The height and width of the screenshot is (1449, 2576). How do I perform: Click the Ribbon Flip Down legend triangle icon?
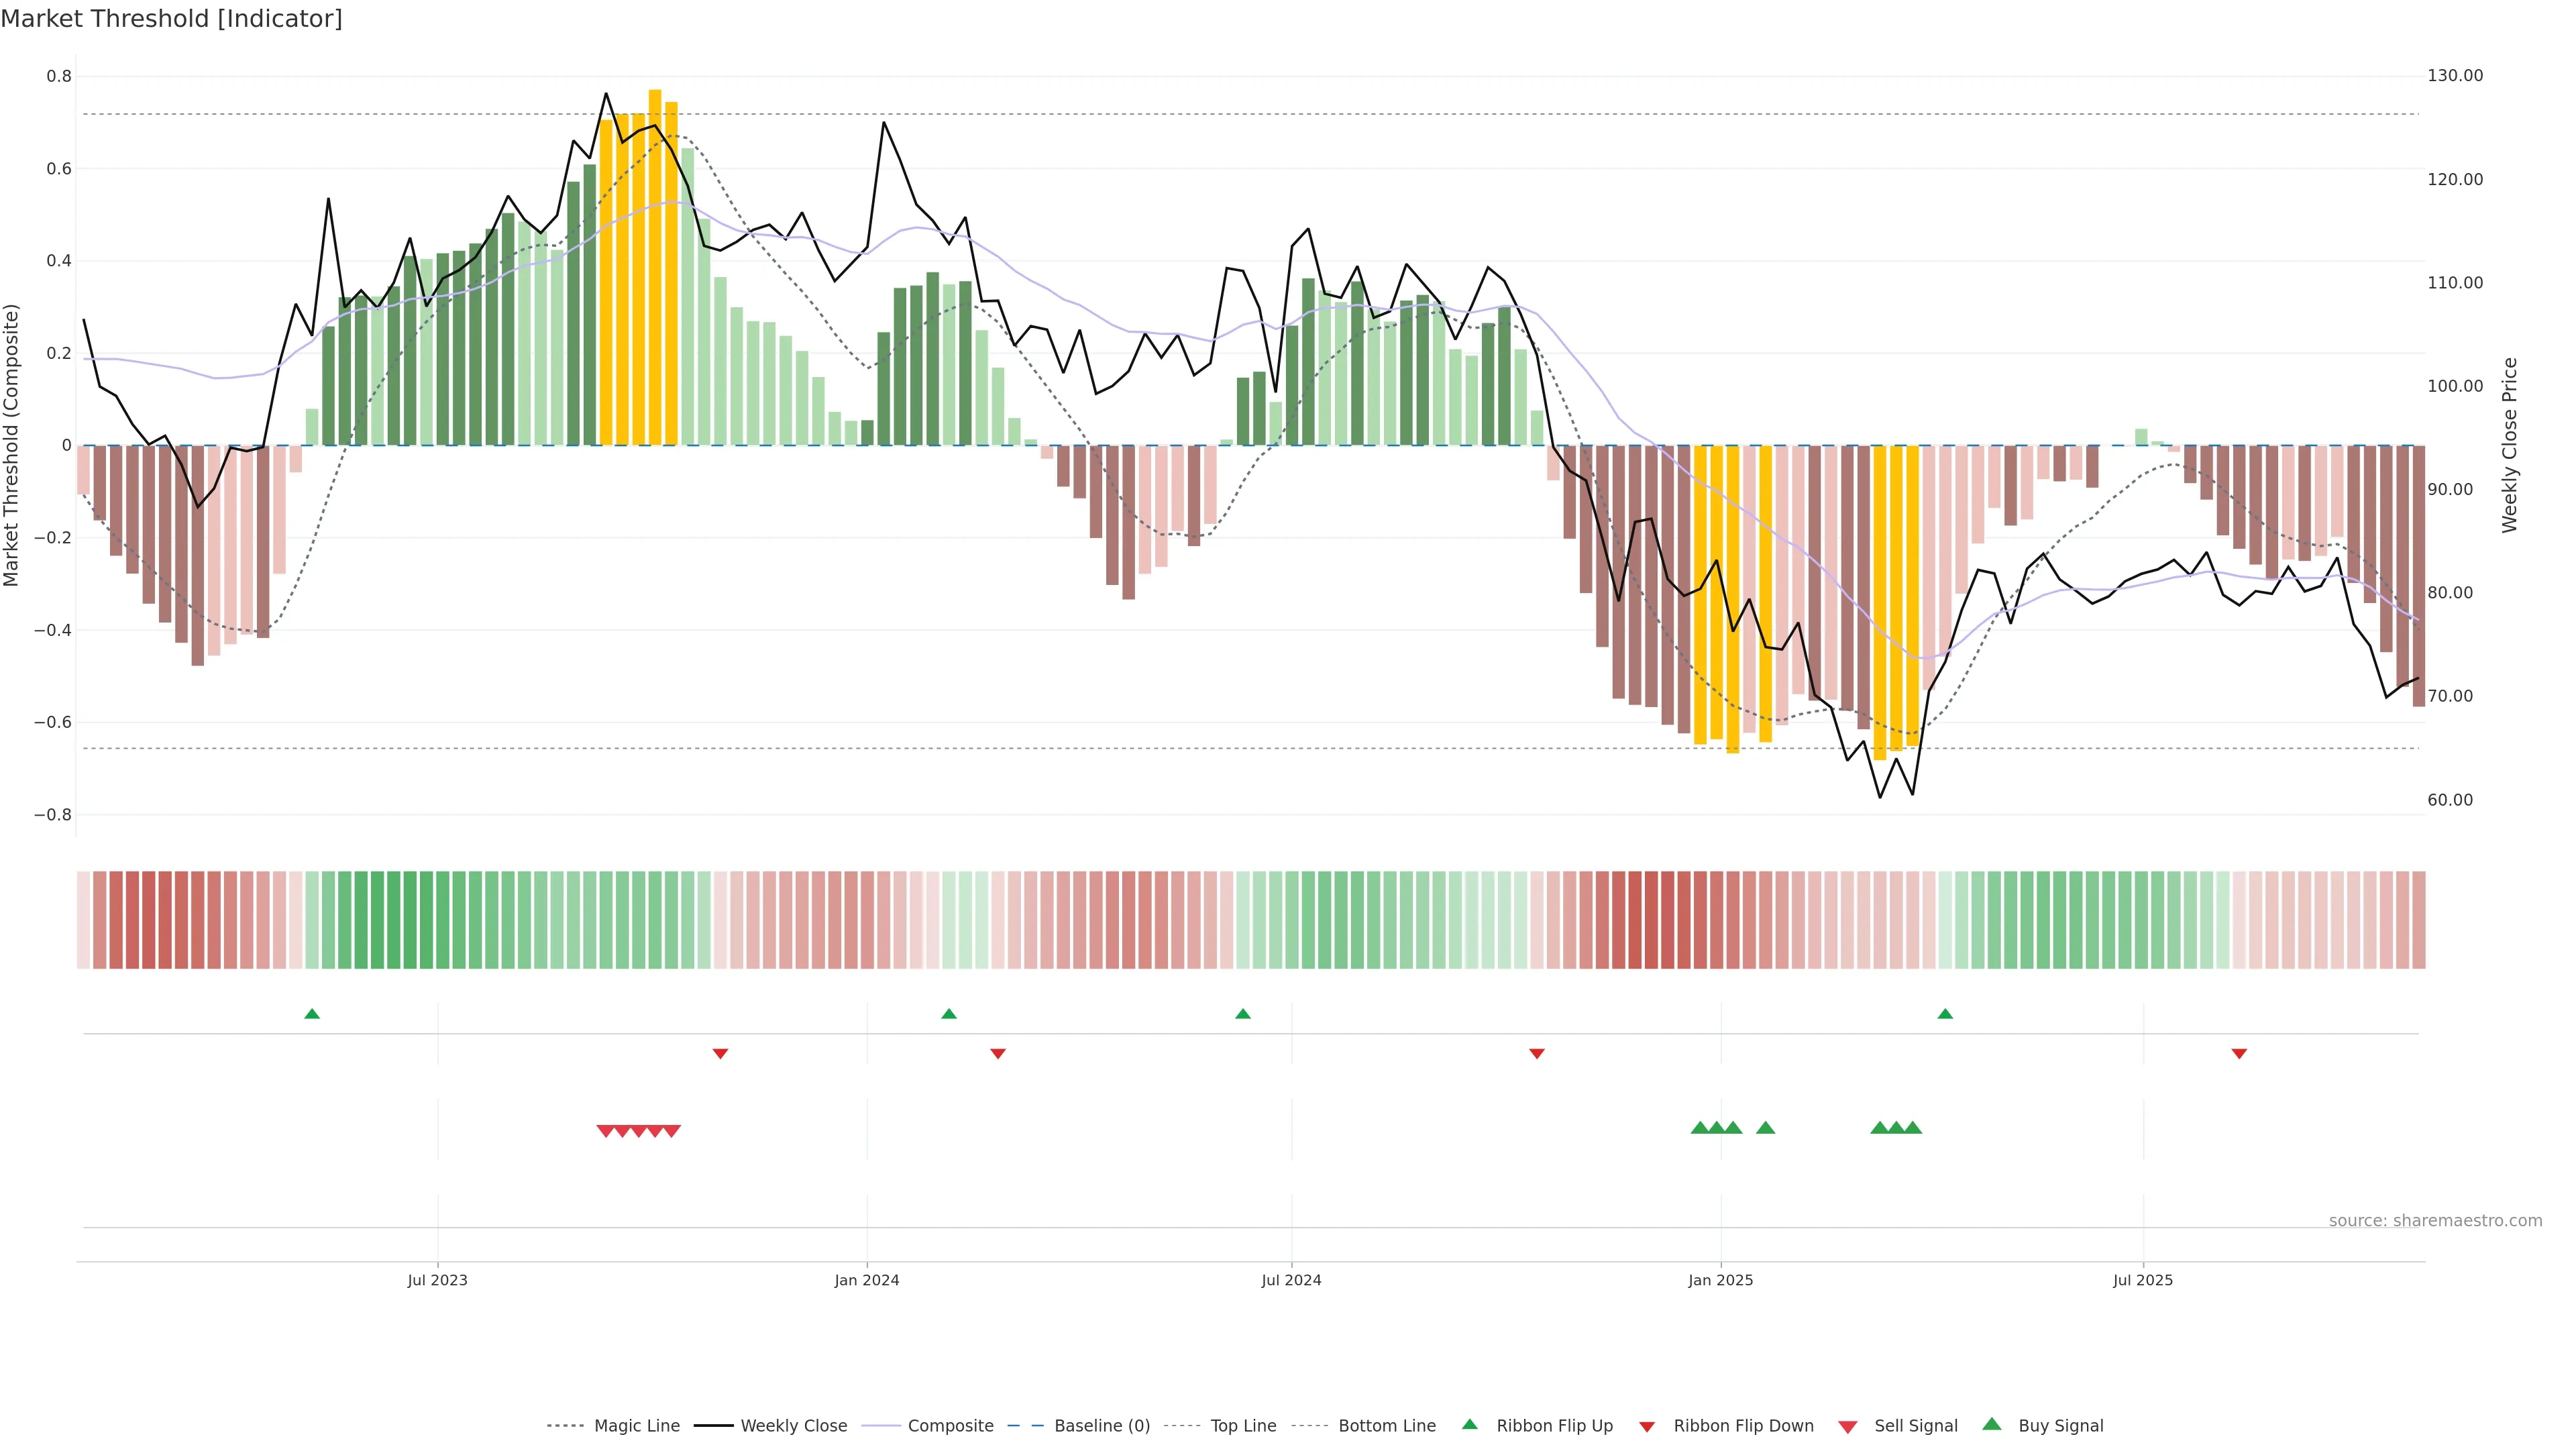[x=1647, y=1427]
